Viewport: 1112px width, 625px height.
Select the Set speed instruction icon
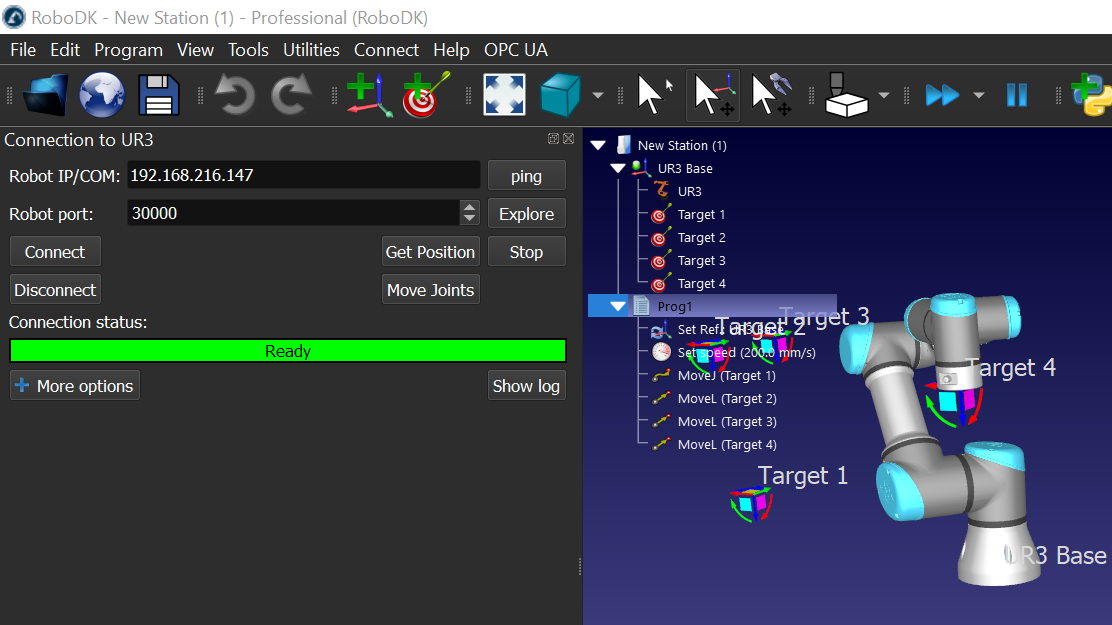661,352
